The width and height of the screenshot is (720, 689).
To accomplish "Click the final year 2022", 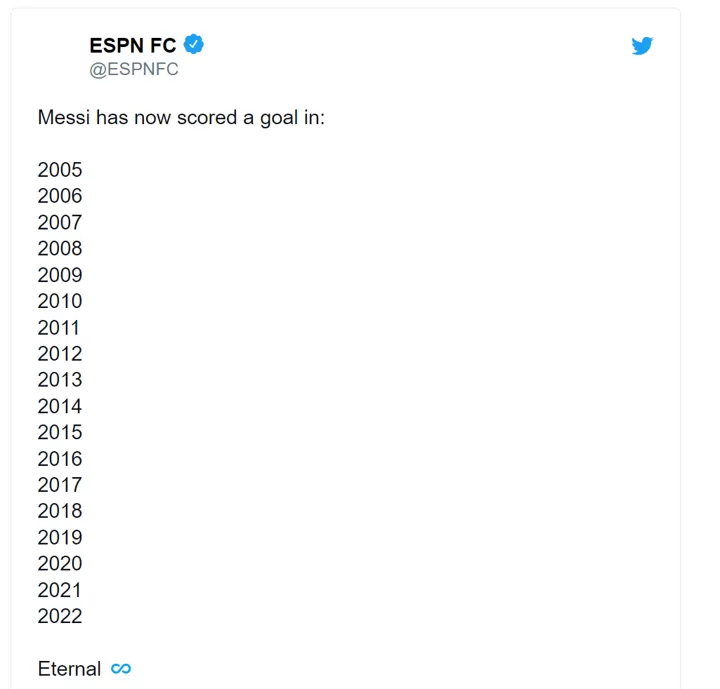I will (60, 616).
